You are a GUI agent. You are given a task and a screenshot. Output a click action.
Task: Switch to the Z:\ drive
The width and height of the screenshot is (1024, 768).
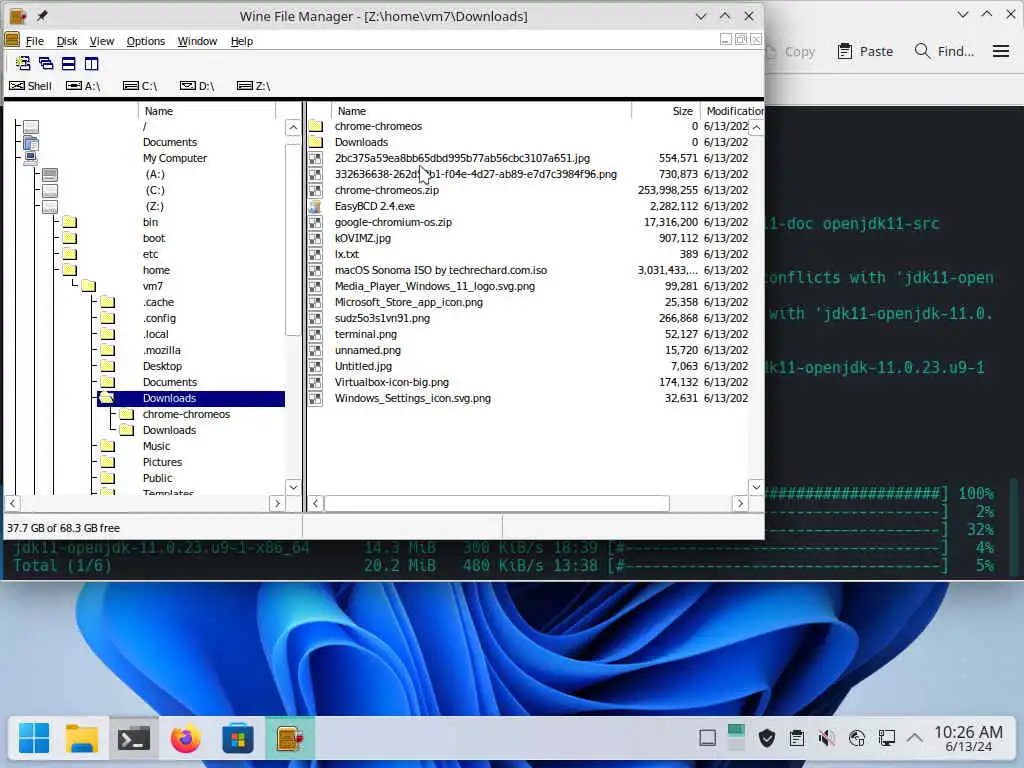tap(253, 86)
